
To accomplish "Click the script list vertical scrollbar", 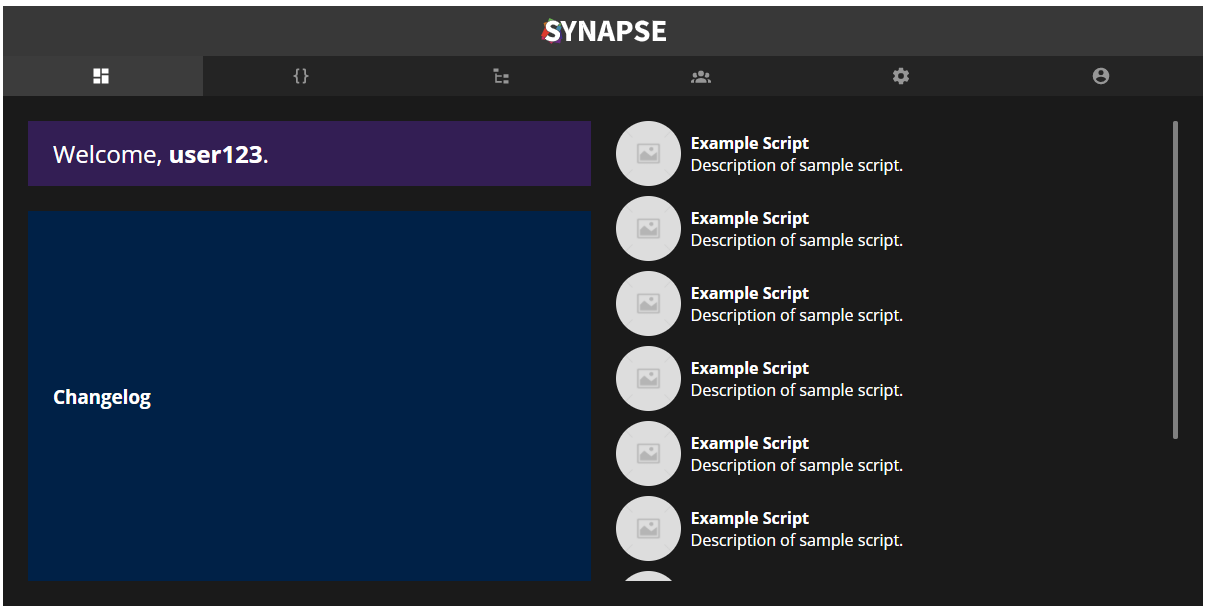I will click(x=1175, y=280).
